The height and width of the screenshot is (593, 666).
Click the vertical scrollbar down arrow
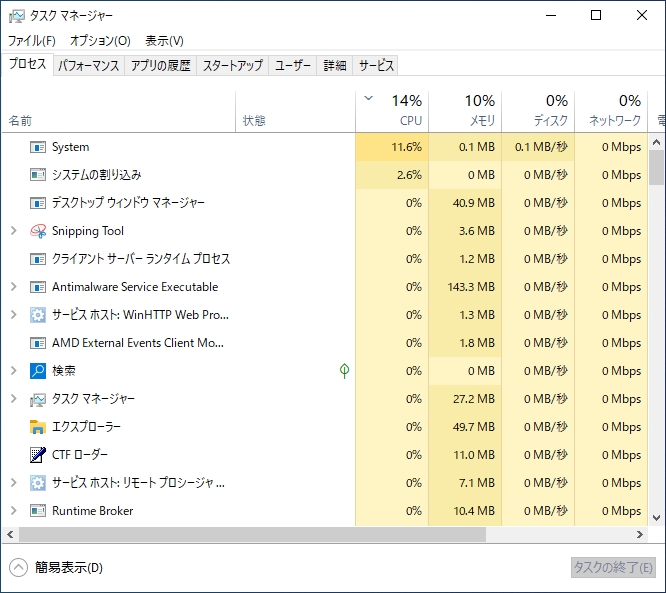point(656,518)
